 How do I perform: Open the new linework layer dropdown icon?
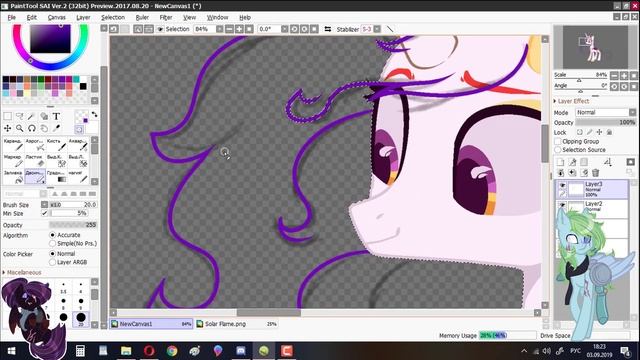coord(607,162)
